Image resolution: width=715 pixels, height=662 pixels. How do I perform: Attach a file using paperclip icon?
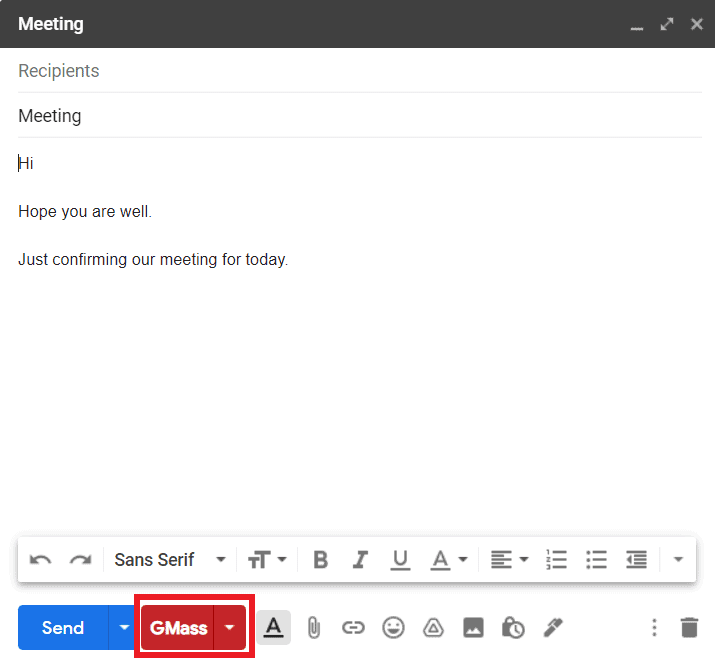click(313, 628)
